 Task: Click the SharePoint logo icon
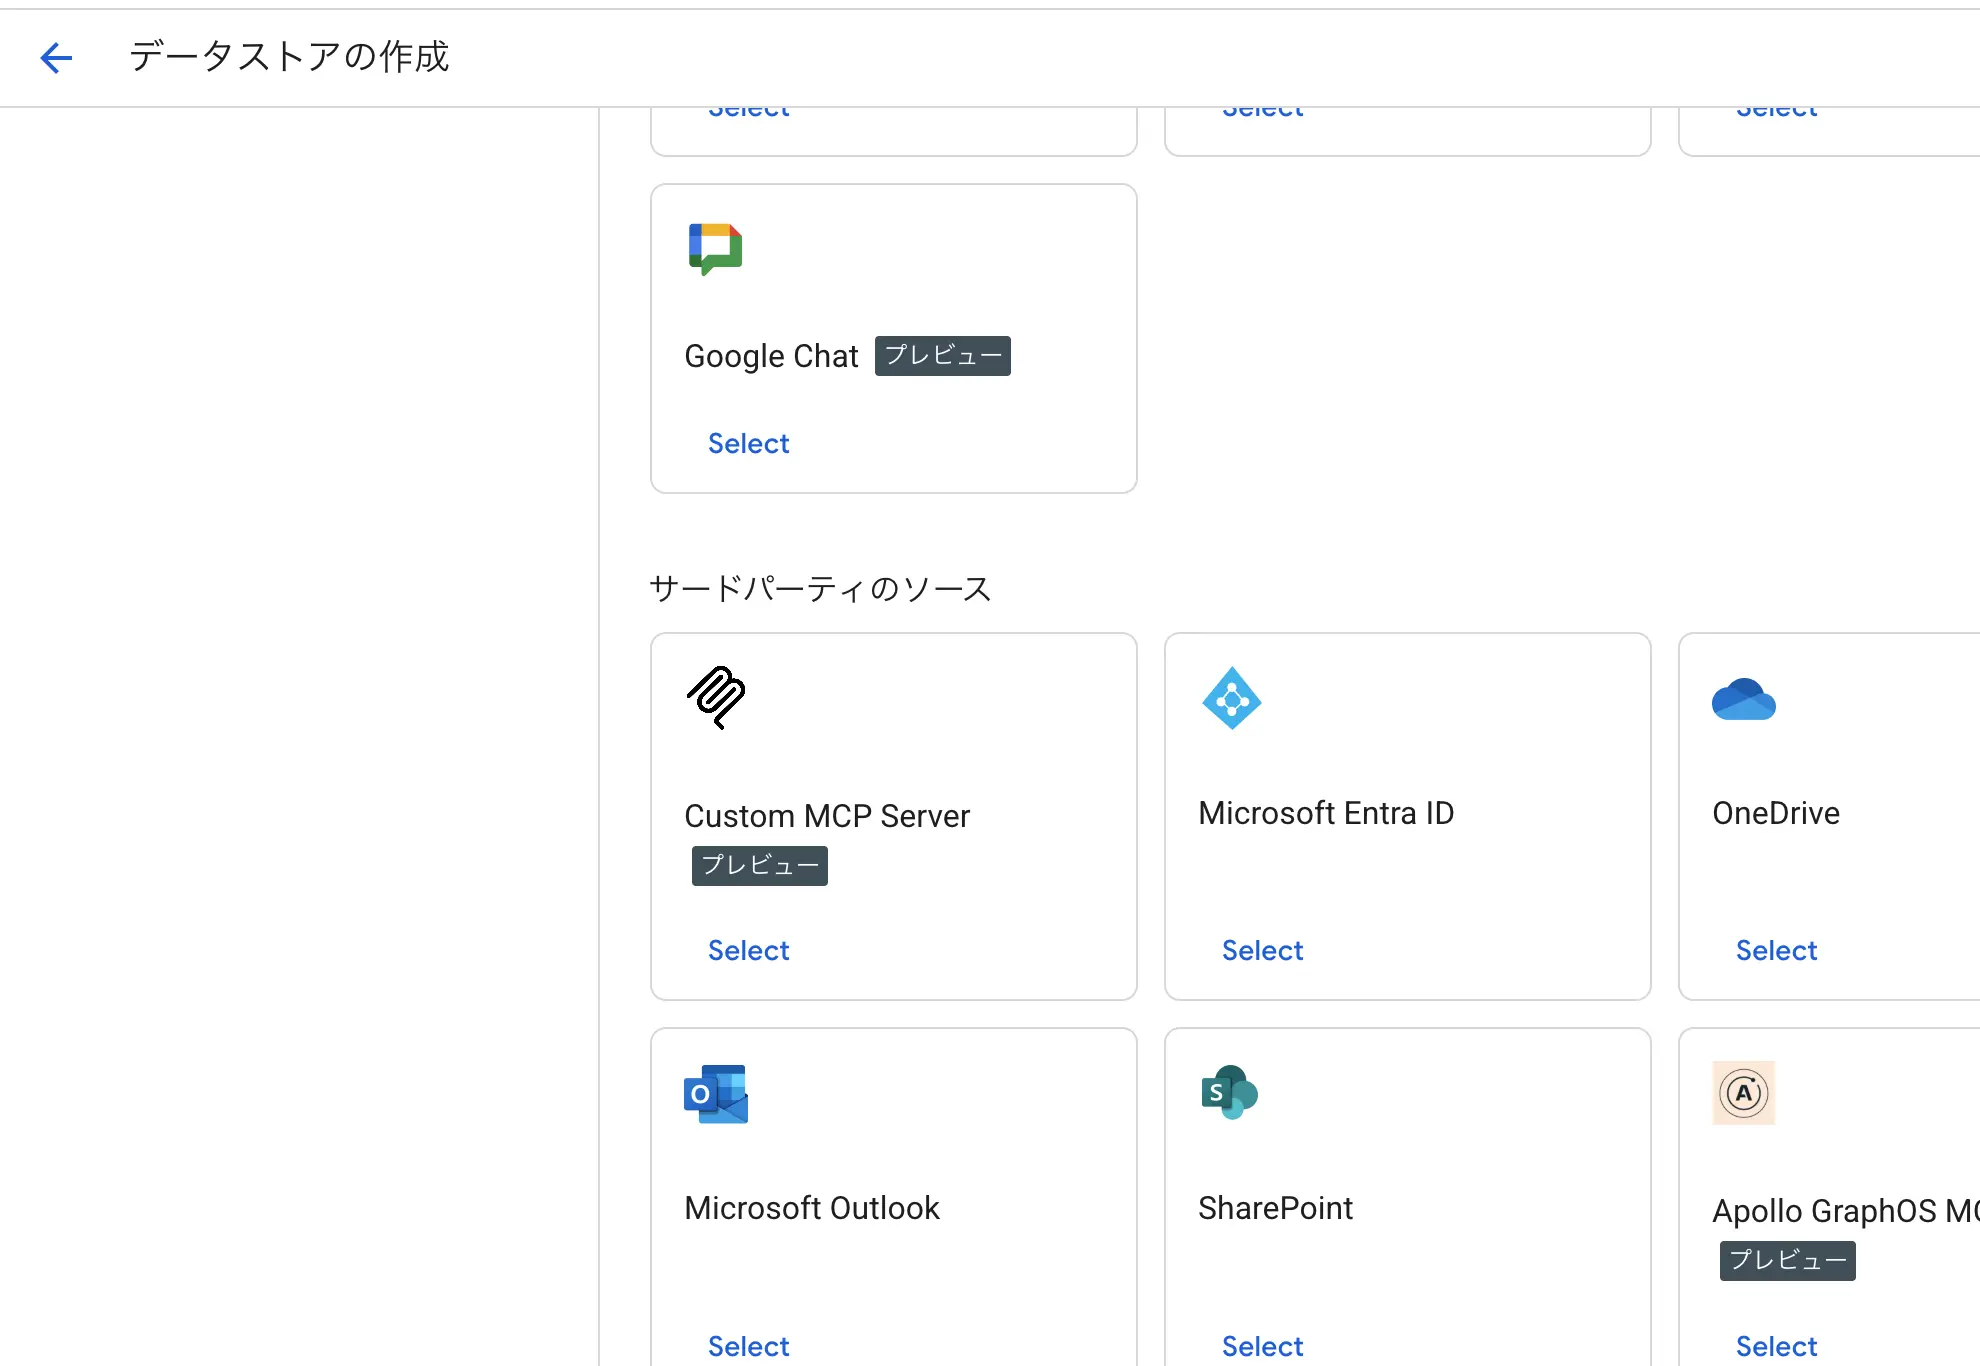pyautogui.click(x=1230, y=1092)
